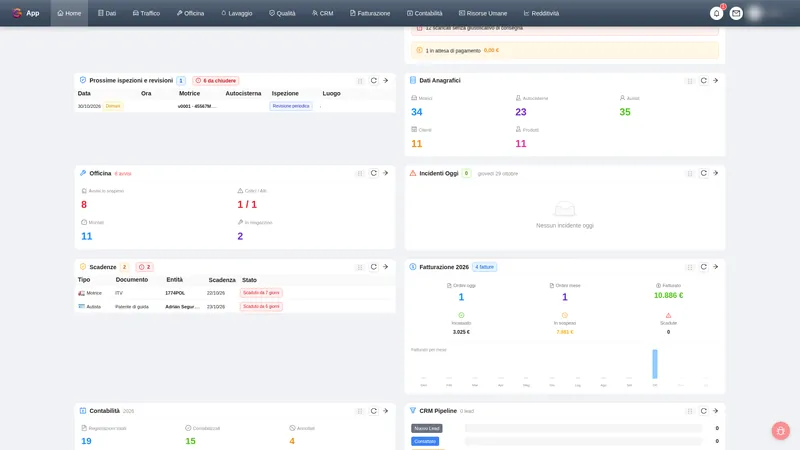Viewport: 800px width, 450px height.
Task: Click the 'Revisione periodica' inspection tag
Action: [x=291, y=106]
